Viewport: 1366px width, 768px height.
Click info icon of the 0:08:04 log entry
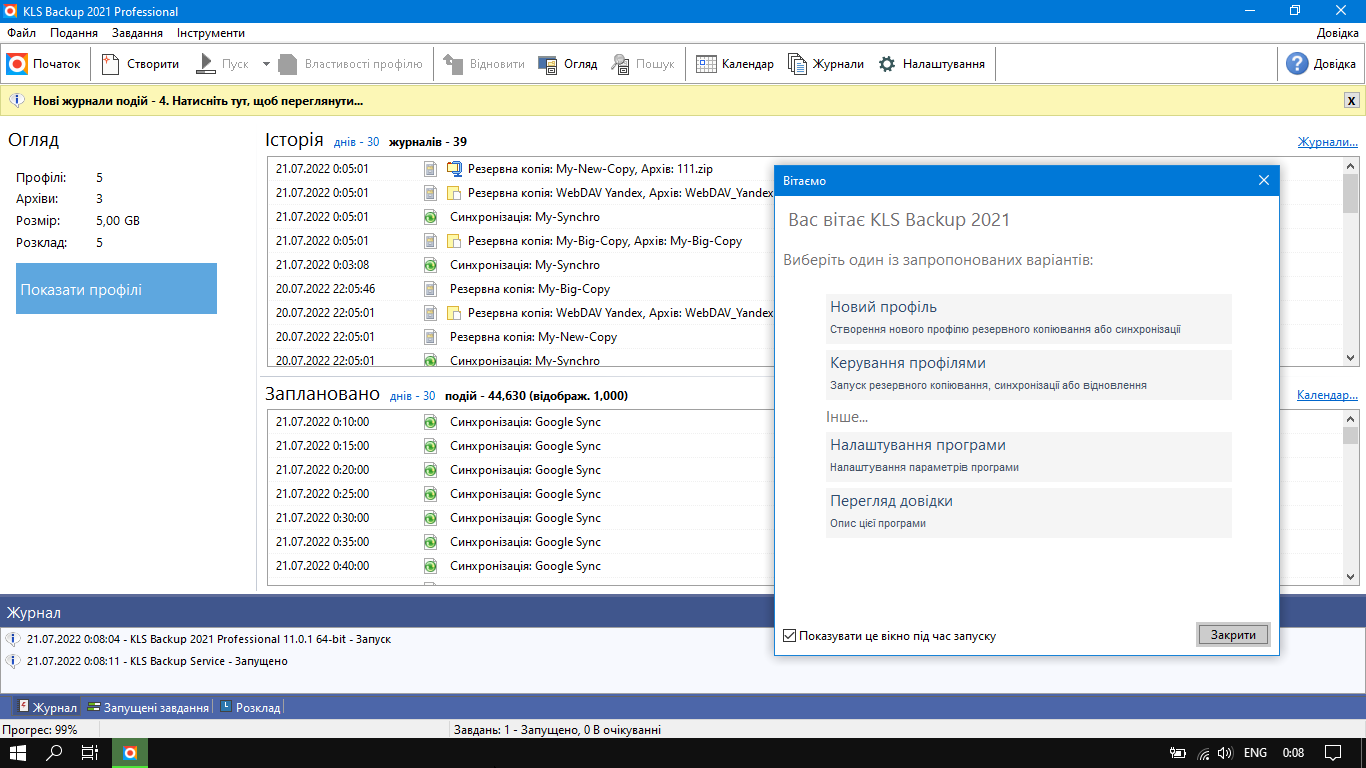(13, 638)
